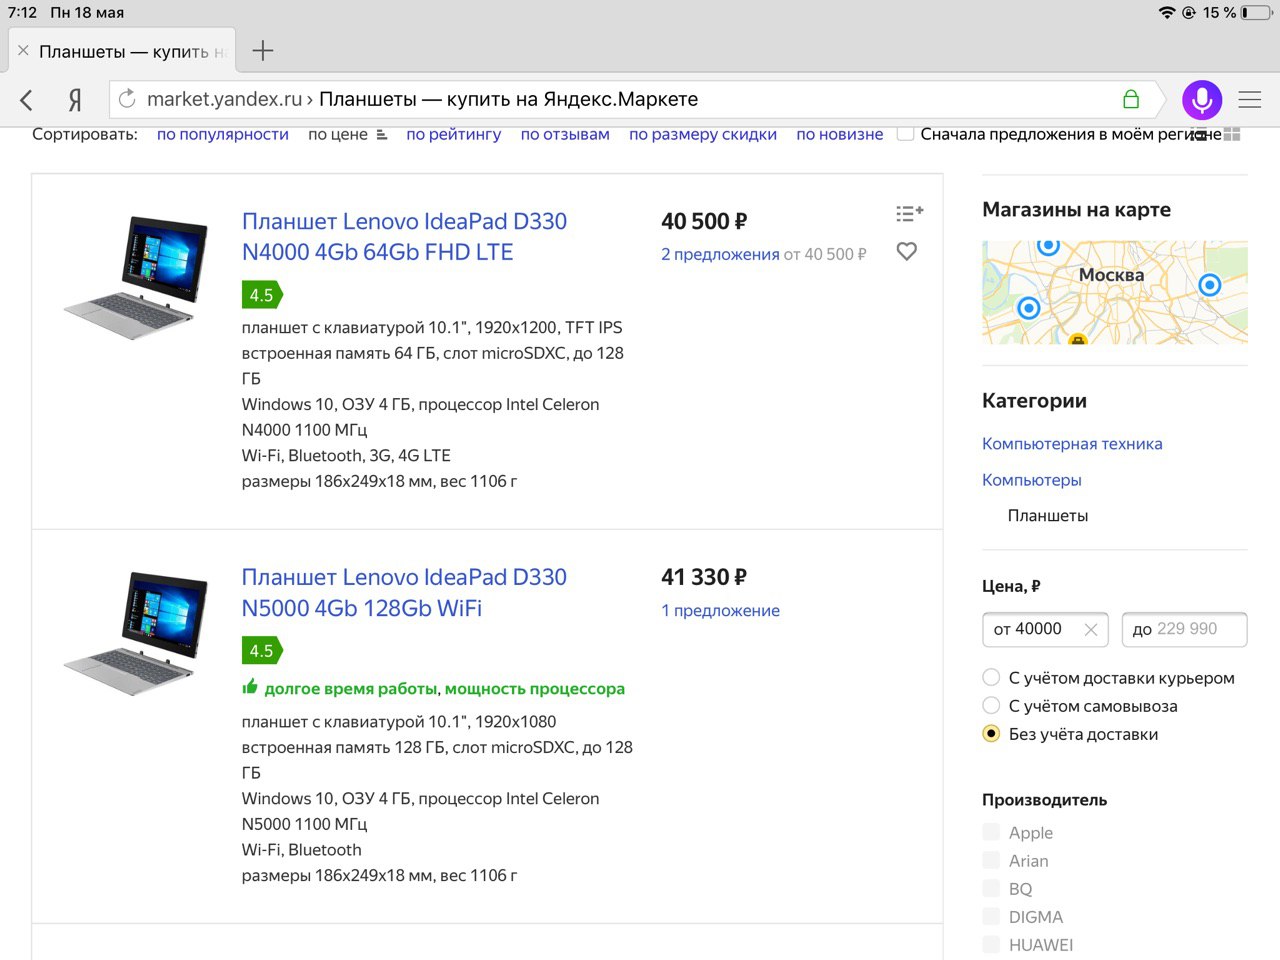Open Lenovo IdeaPad D330 N4000 product title
Viewport: 1280px width, 960px height.
click(x=404, y=237)
